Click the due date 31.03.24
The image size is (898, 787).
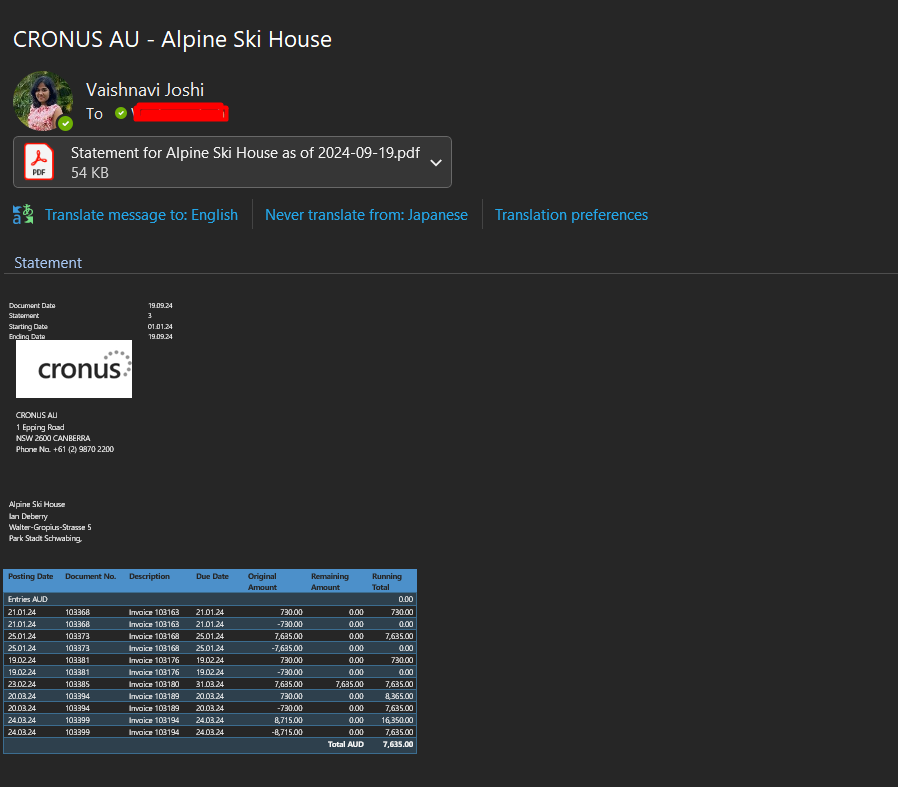pos(210,684)
